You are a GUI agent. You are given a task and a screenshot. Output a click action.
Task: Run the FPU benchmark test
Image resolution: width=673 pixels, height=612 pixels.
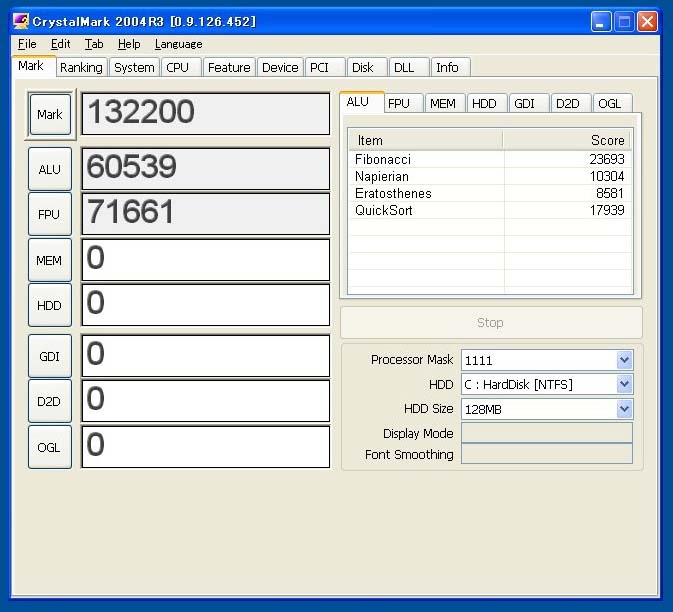coord(49,215)
